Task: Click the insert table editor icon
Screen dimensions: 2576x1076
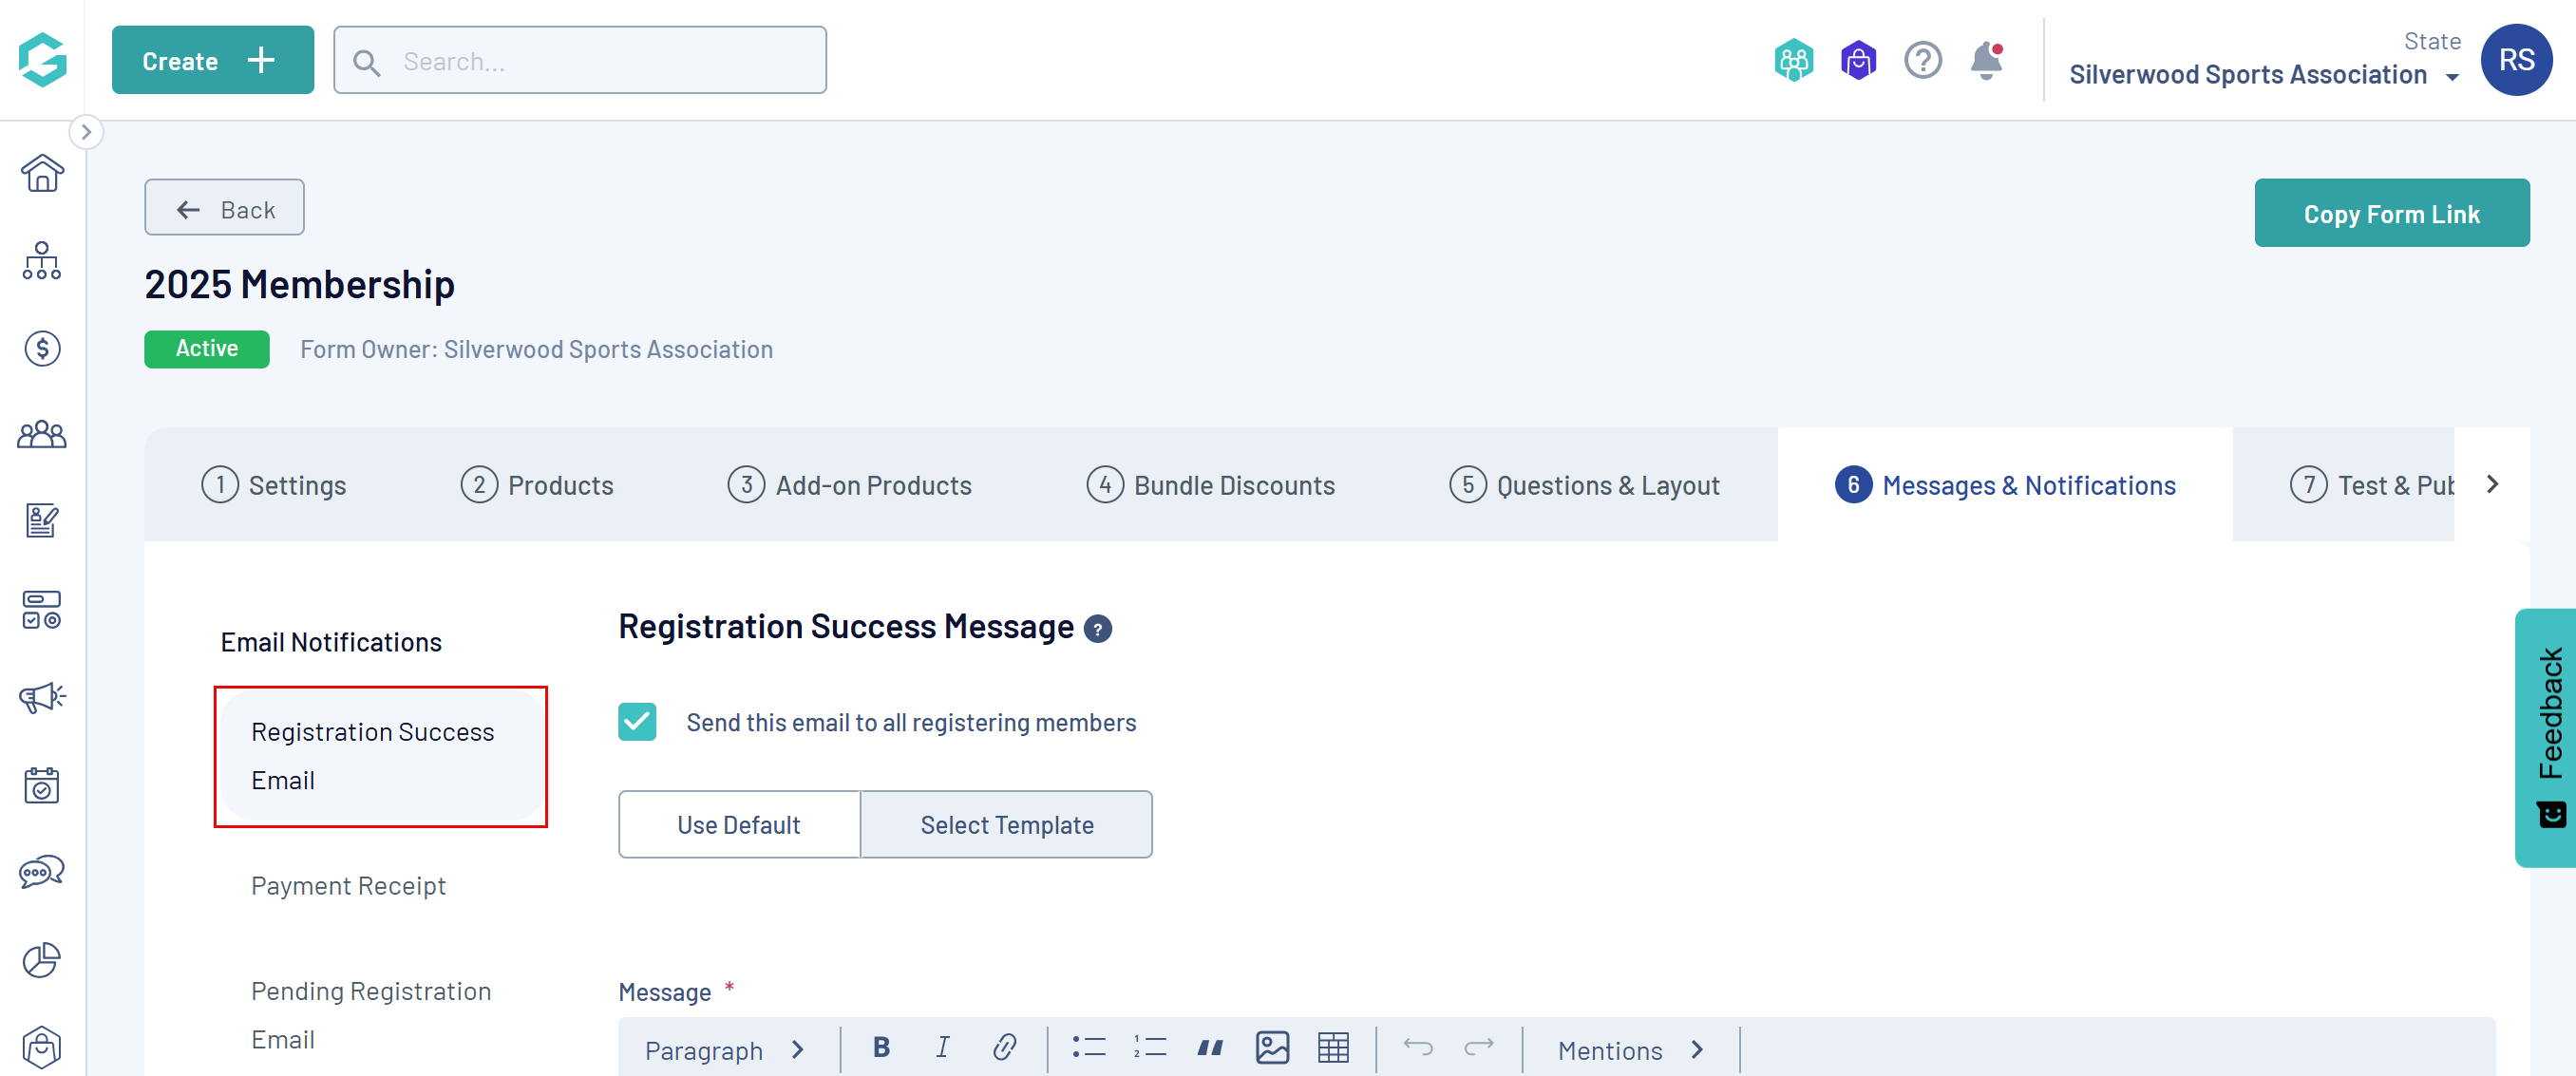Action: tap(1333, 1047)
